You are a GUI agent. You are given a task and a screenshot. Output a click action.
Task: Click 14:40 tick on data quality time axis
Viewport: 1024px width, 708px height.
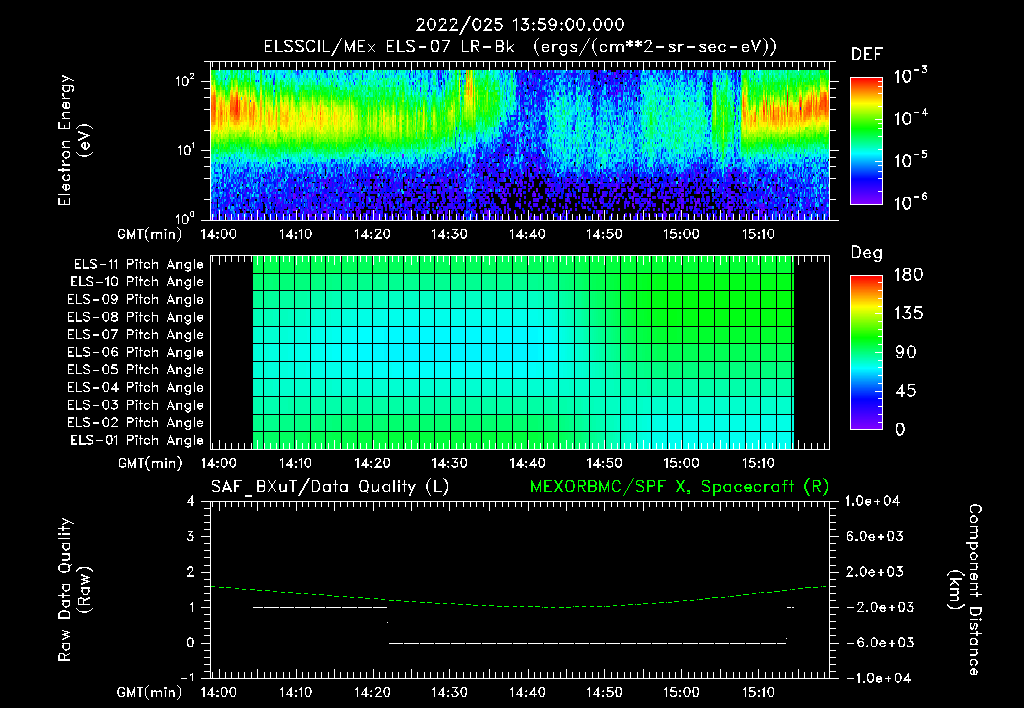tap(527, 692)
